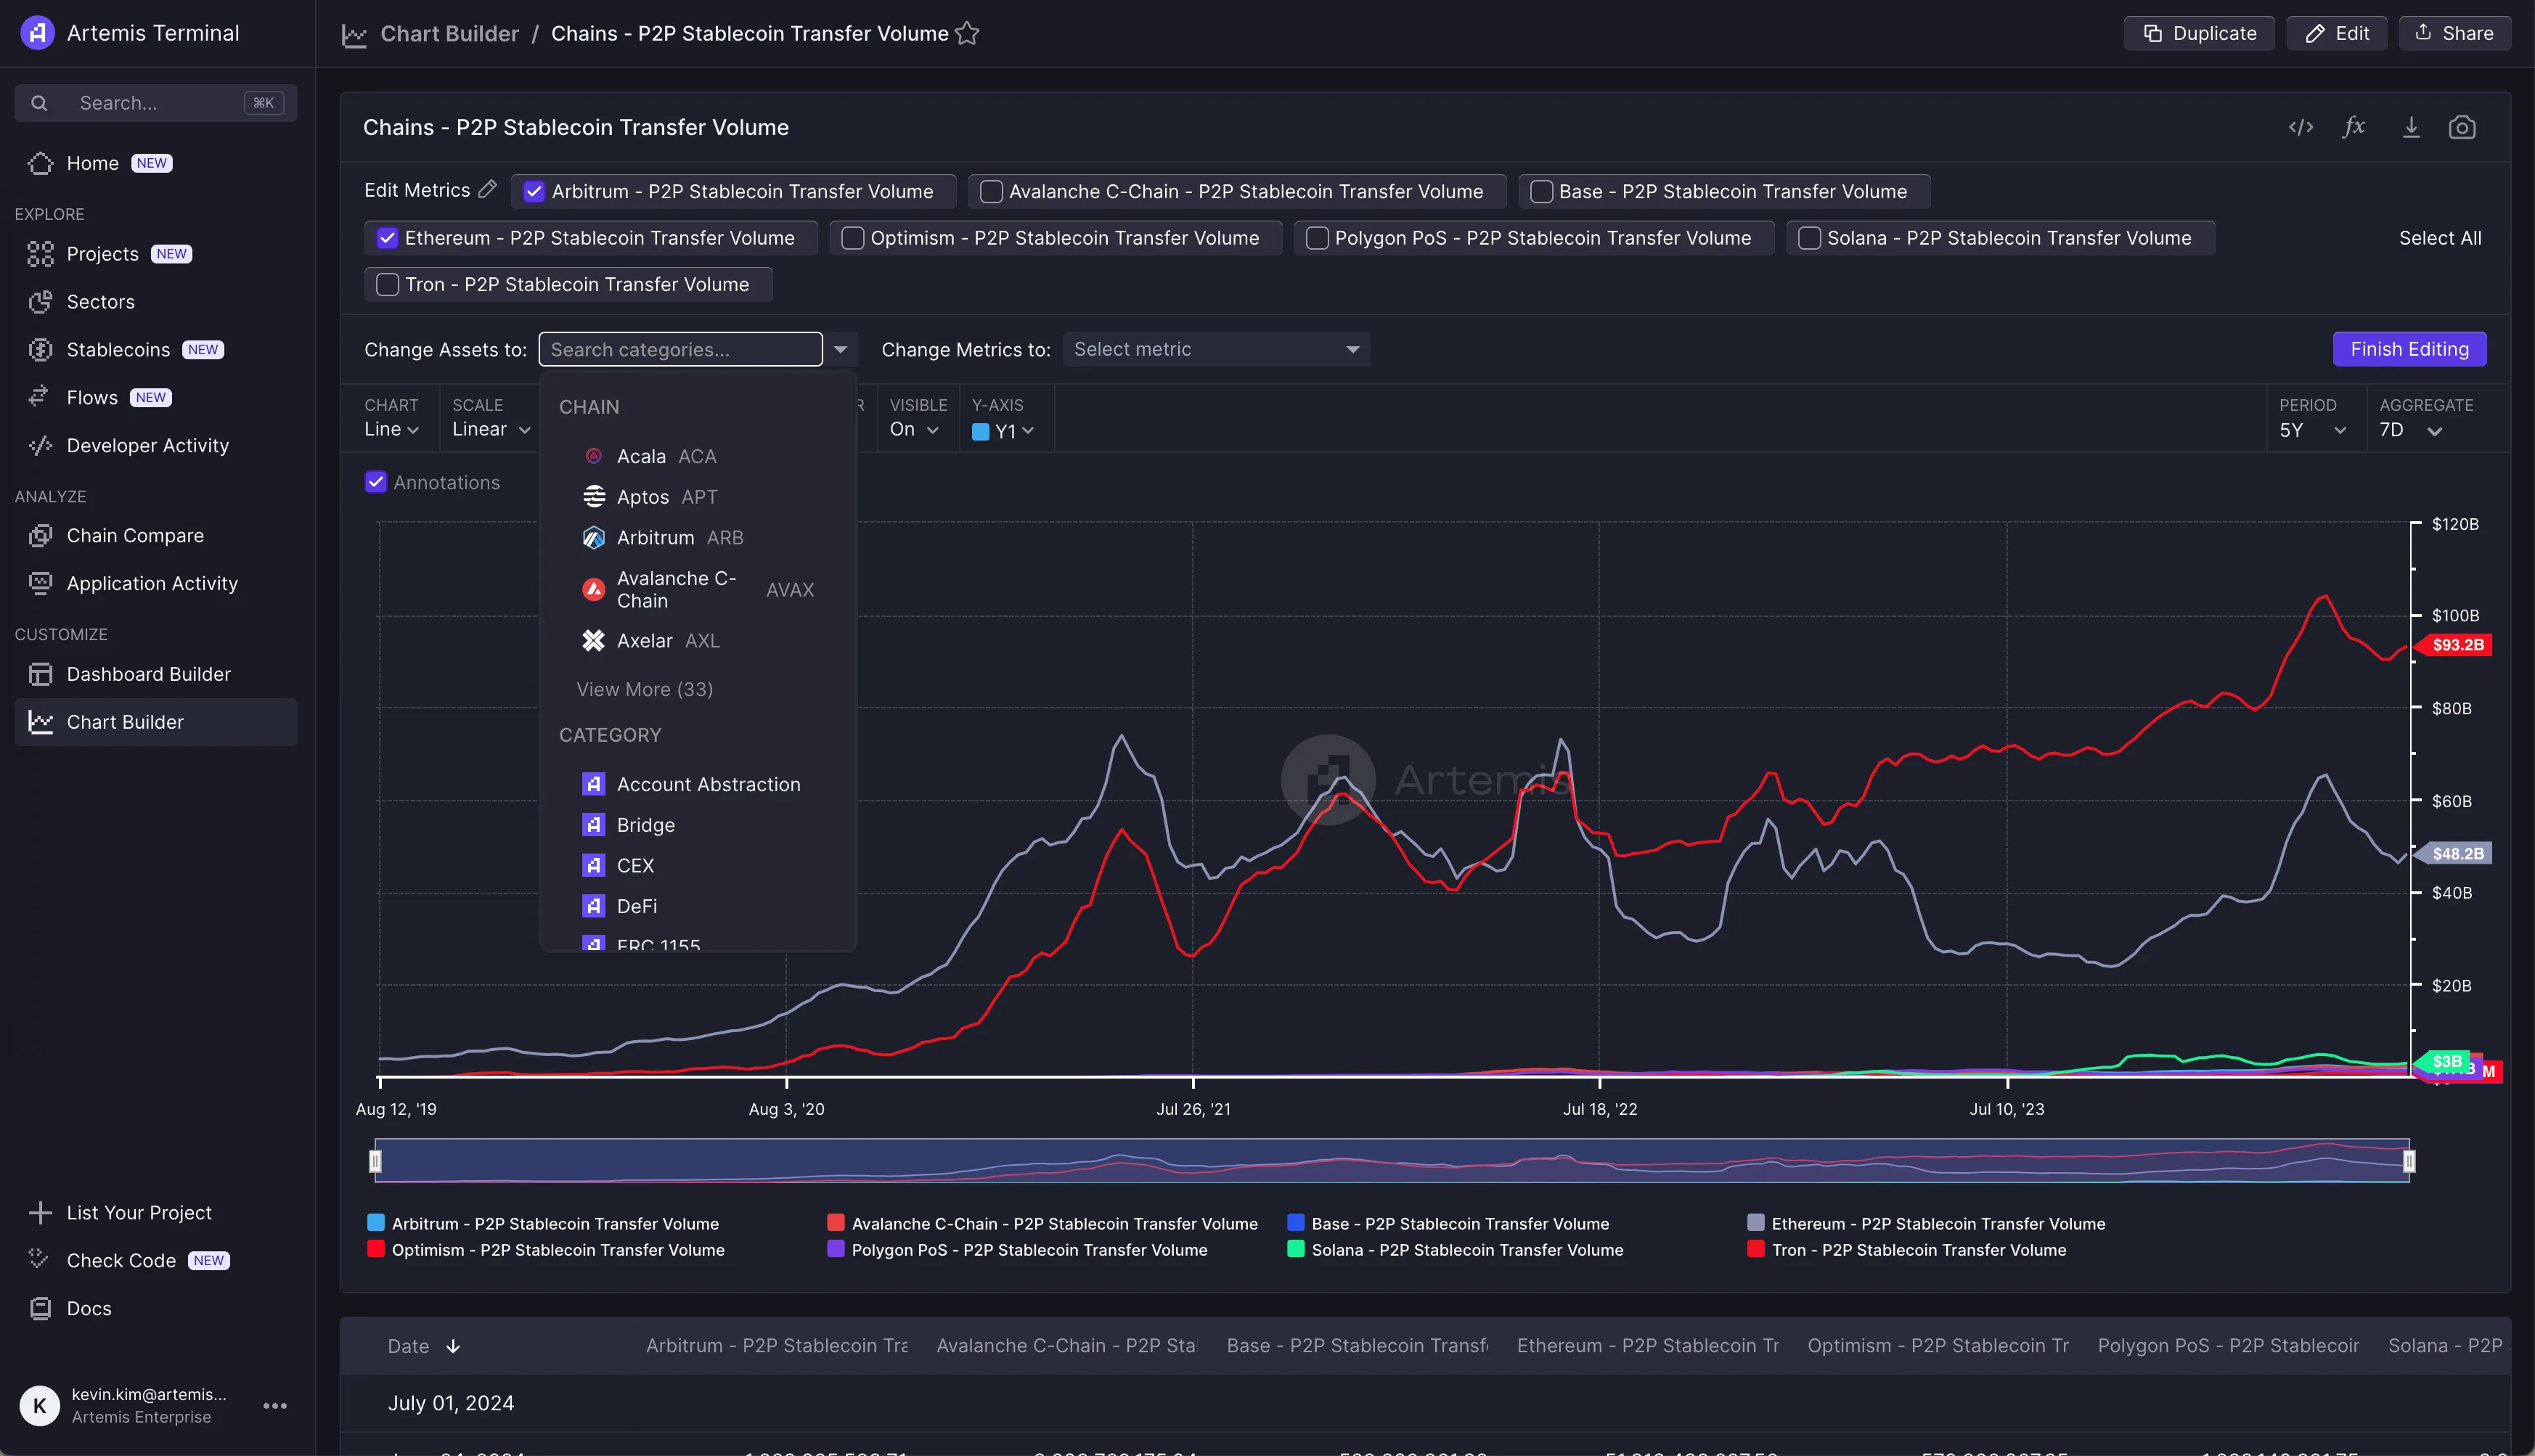
Task: Open the Dashboard Builder icon
Action: (40, 674)
